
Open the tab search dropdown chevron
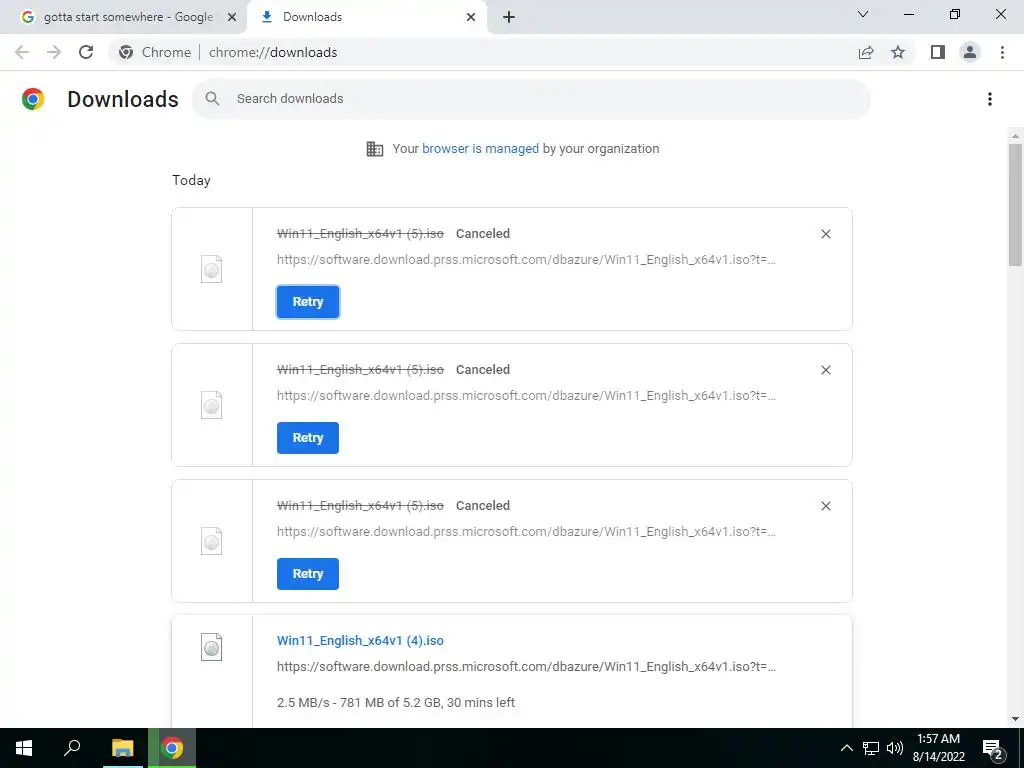point(863,14)
